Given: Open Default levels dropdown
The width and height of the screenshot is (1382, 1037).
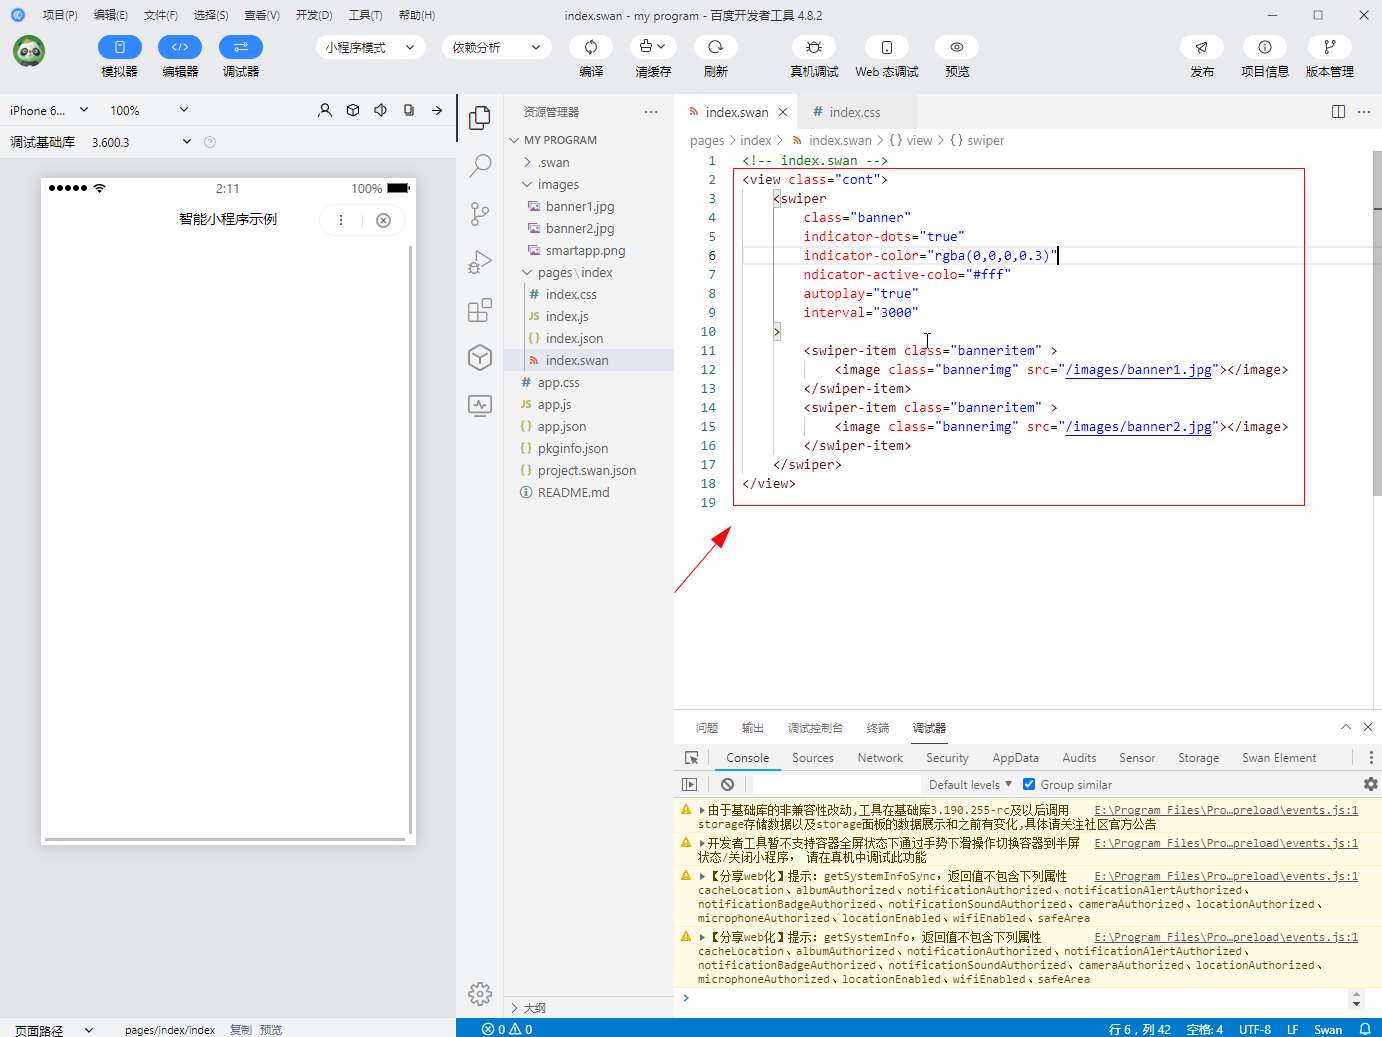Looking at the screenshot, I should click(970, 785).
